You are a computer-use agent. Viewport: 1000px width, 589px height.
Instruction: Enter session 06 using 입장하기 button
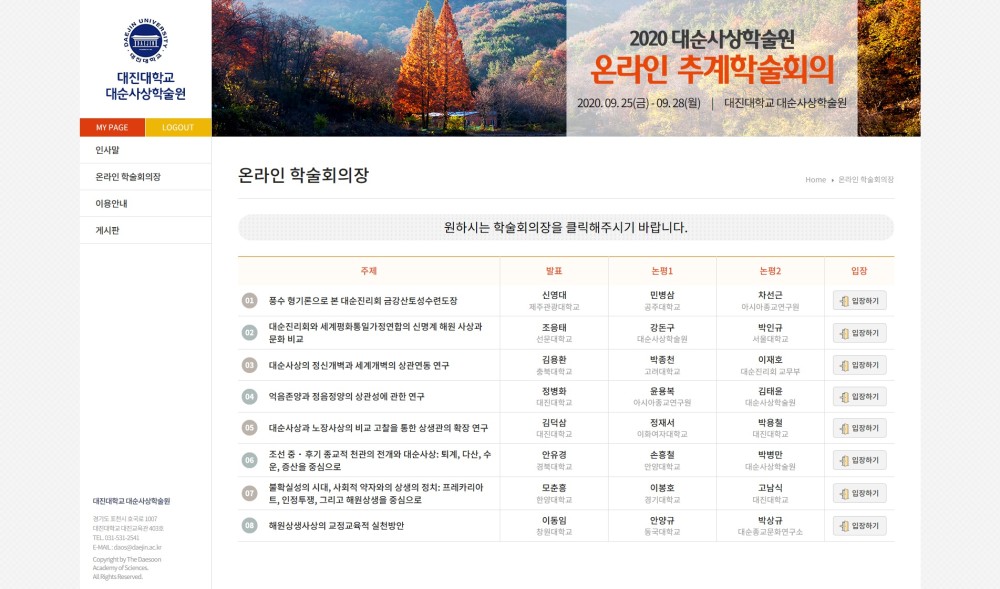click(859, 460)
